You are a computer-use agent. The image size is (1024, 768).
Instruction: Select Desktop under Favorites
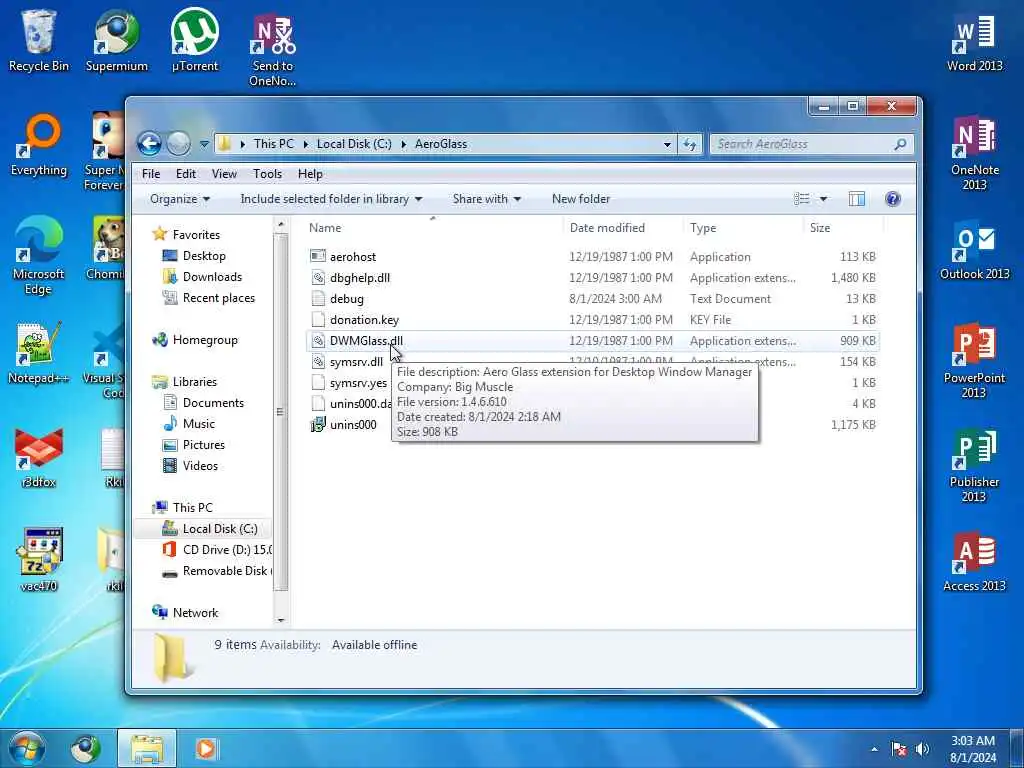pyautogui.click(x=194, y=256)
